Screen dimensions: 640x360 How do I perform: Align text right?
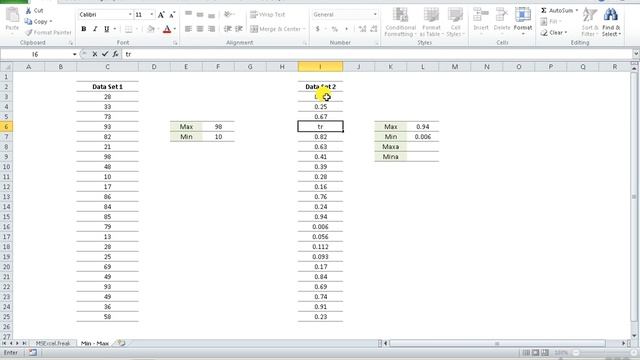point(211,29)
